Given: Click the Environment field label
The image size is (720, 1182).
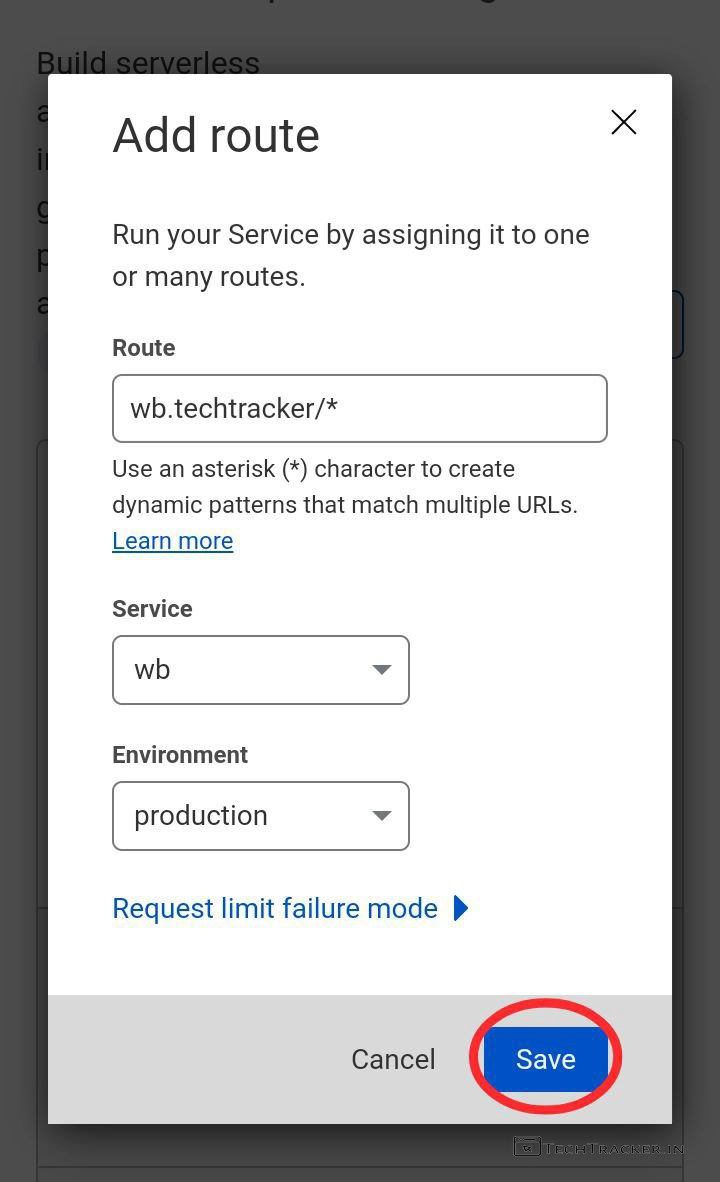Looking at the screenshot, I should 180,755.
